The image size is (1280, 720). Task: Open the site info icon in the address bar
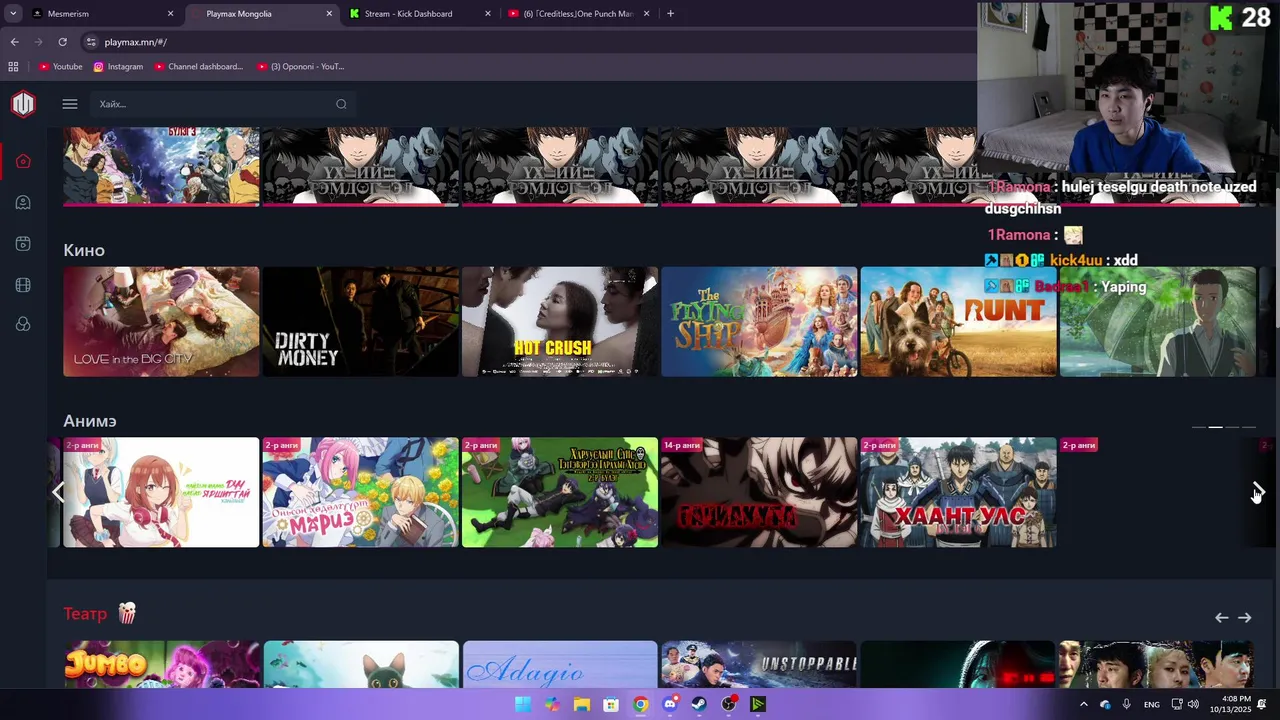(x=91, y=42)
